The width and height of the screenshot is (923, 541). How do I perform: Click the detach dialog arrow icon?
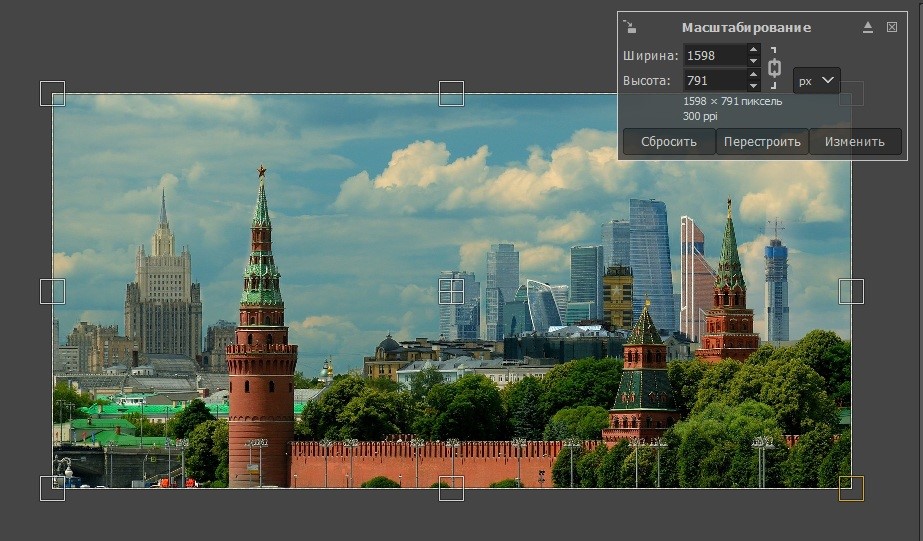pyautogui.click(x=868, y=27)
